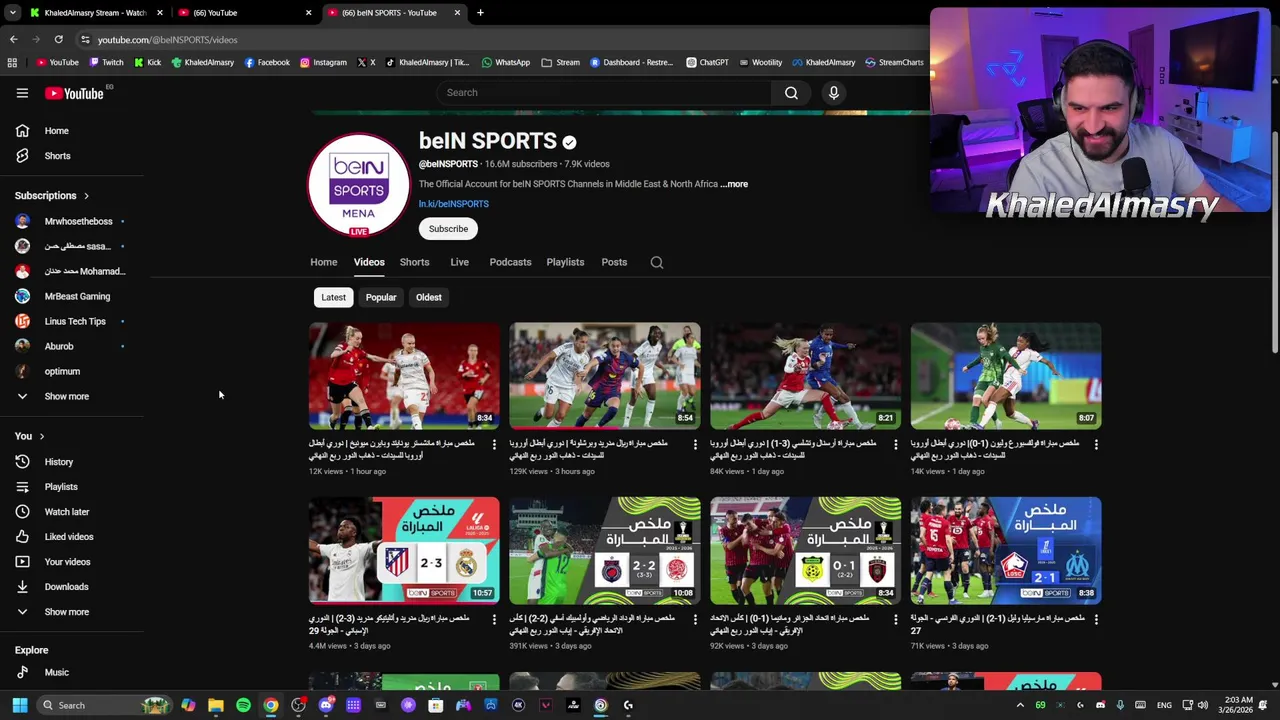
Task: Click the YouTube search input field
Action: coord(605,93)
